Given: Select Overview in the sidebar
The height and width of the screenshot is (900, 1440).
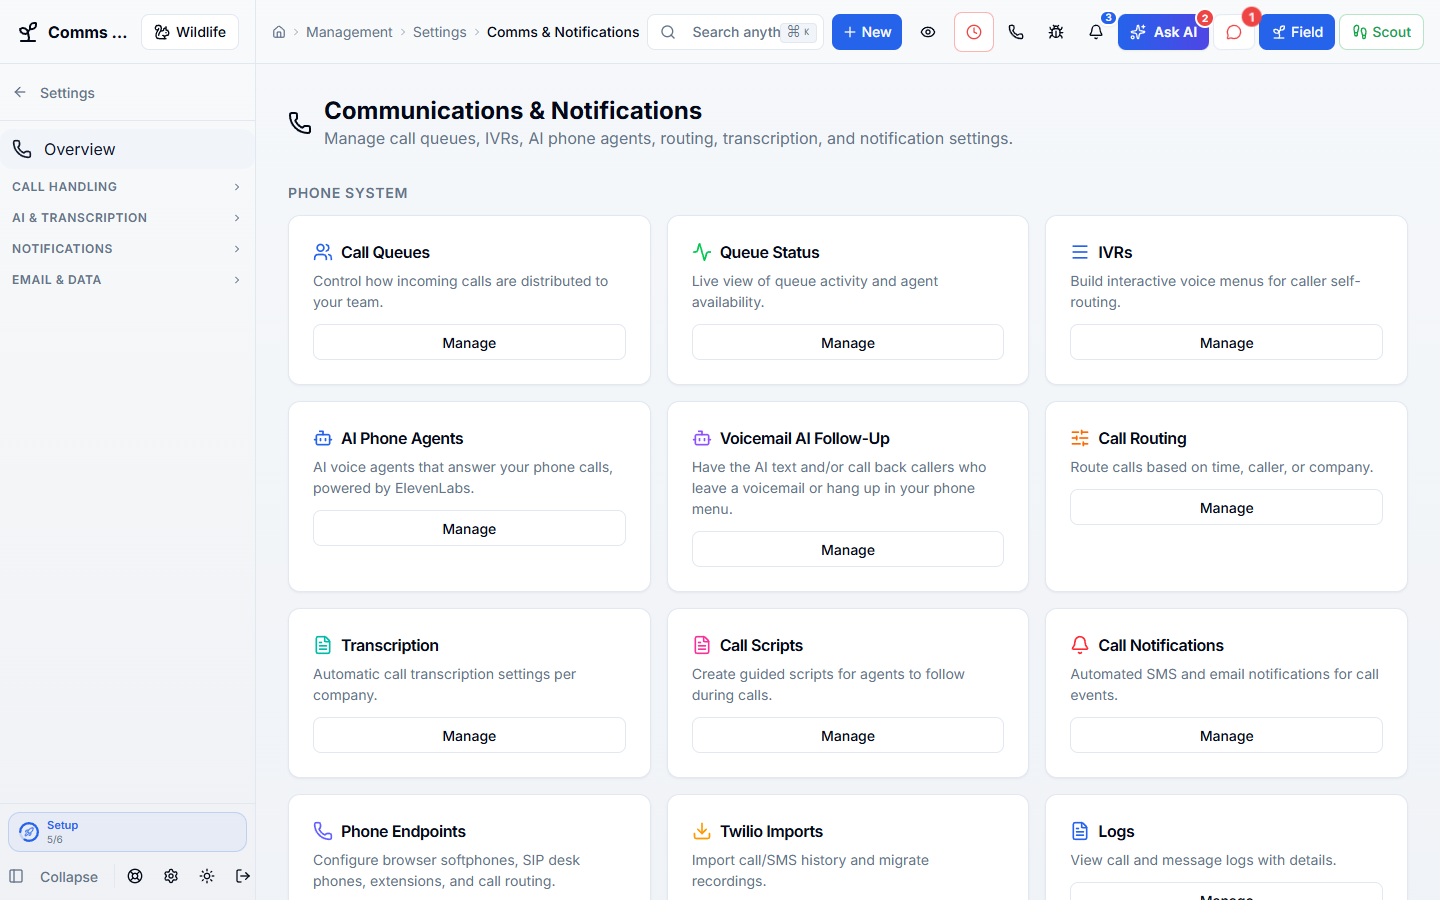Looking at the screenshot, I should pyautogui.click(x=127, y=149).
